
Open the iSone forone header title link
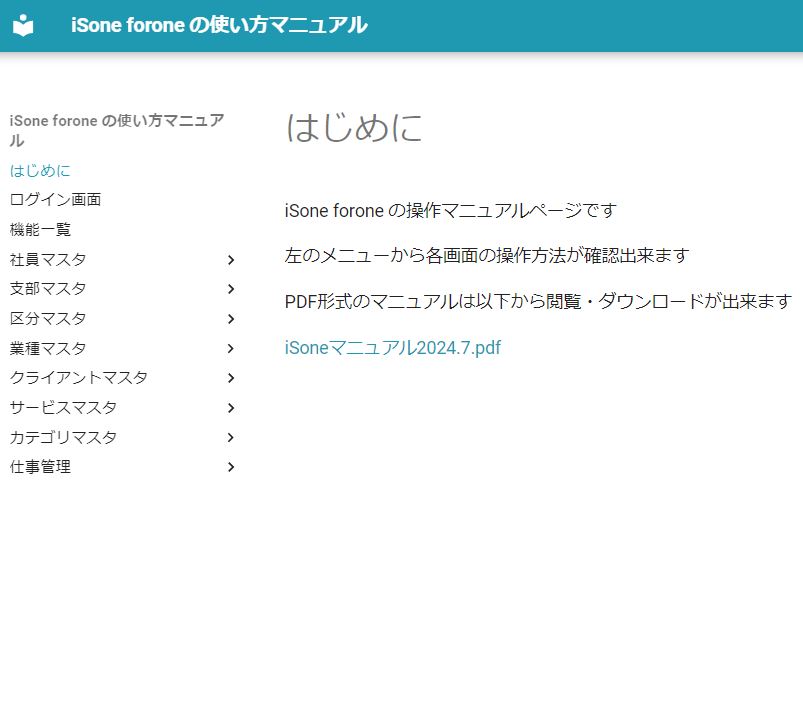(x=219, y=26)
